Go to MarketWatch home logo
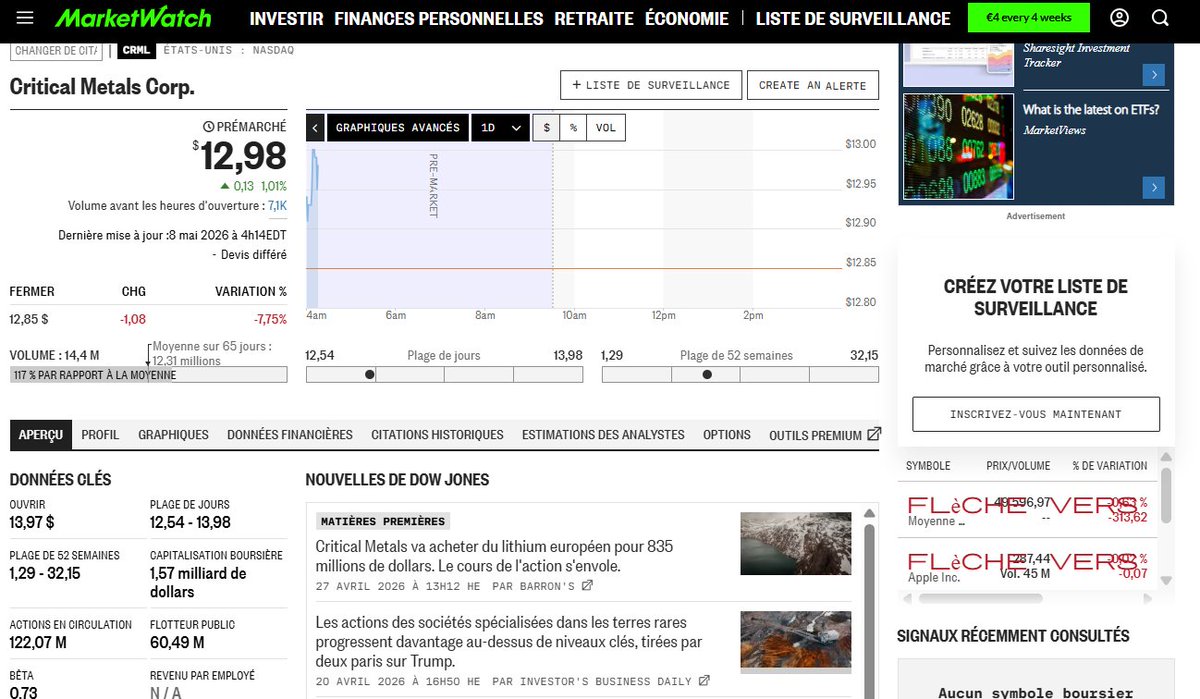The image size is (1200, 699). pos(133,18)
